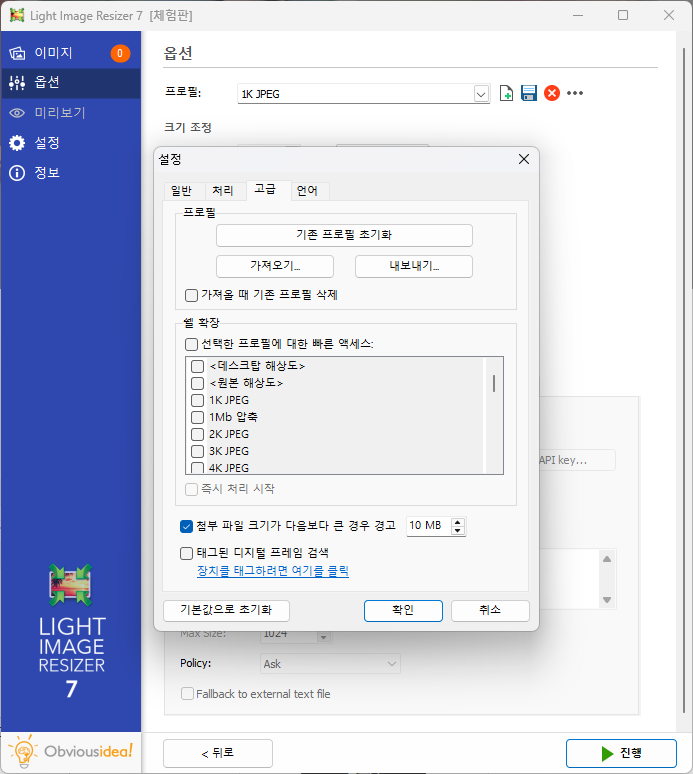The width and height of the screenshot is (693, 774).
Task: Click the 가져오기... import button
Action: click(275, 266)
